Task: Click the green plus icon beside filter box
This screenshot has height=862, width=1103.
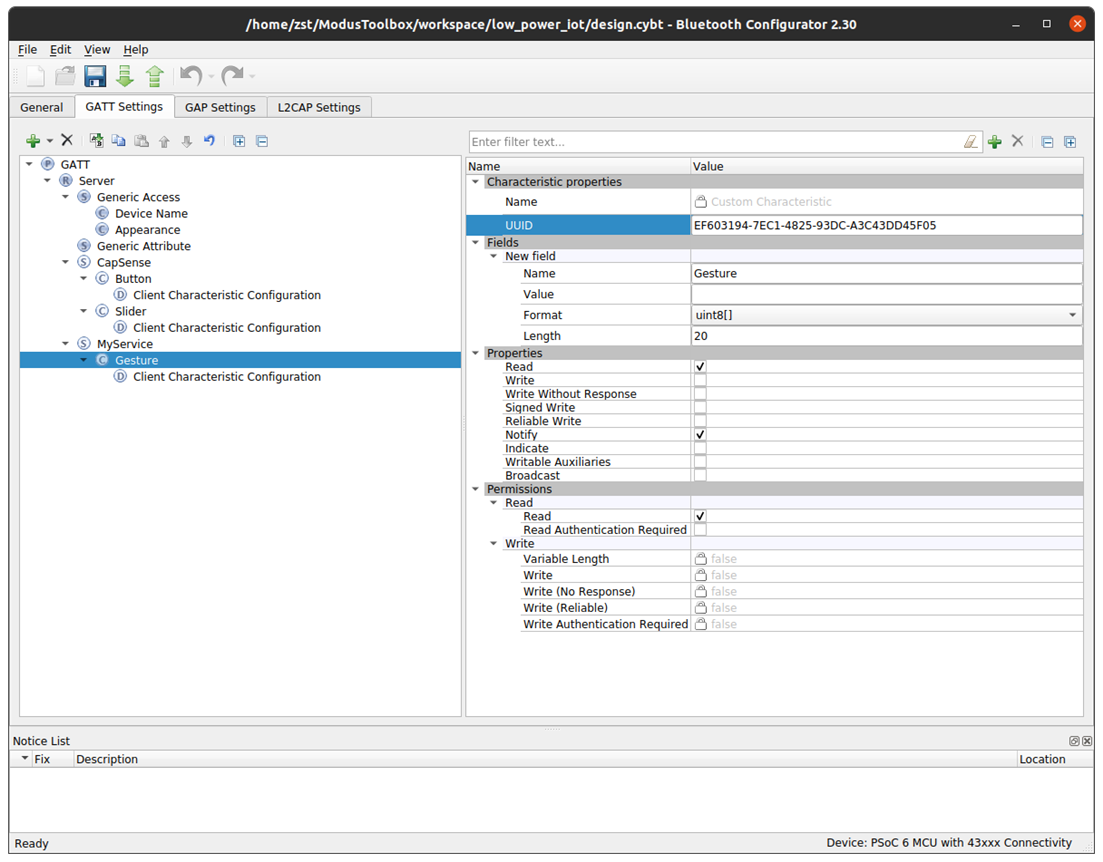Action: (x=994, y=142)
